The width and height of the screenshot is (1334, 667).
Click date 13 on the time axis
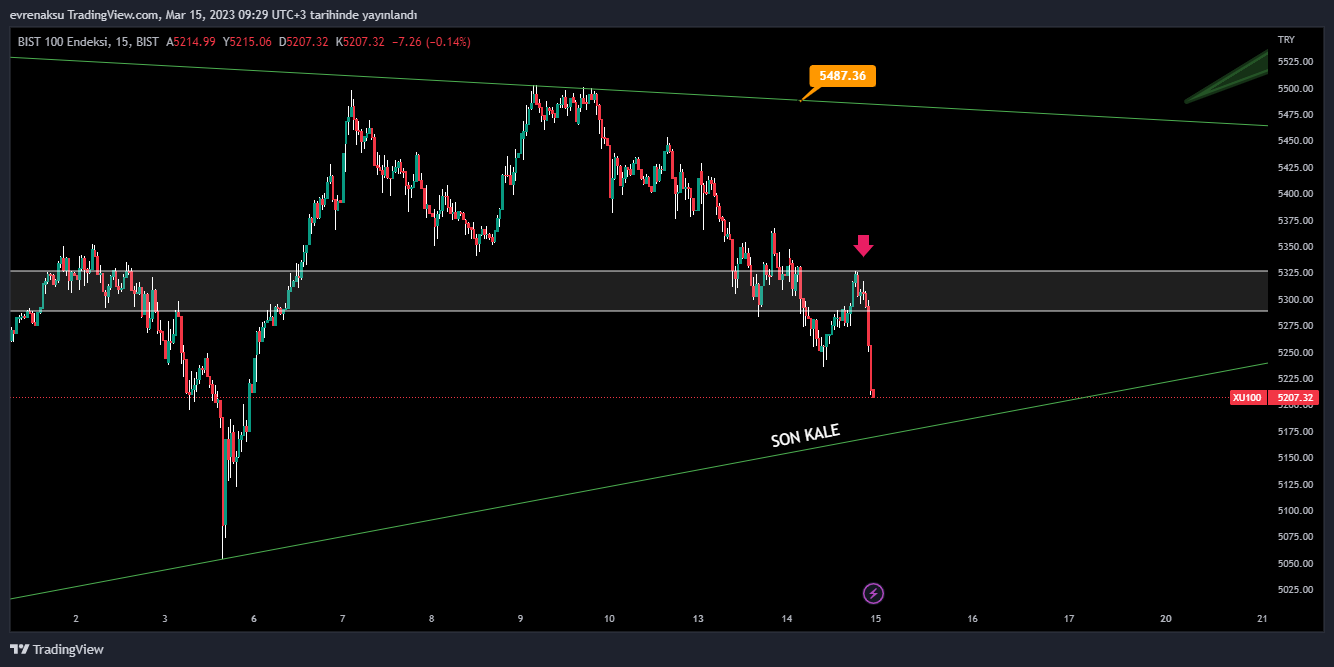click(698, 619)
